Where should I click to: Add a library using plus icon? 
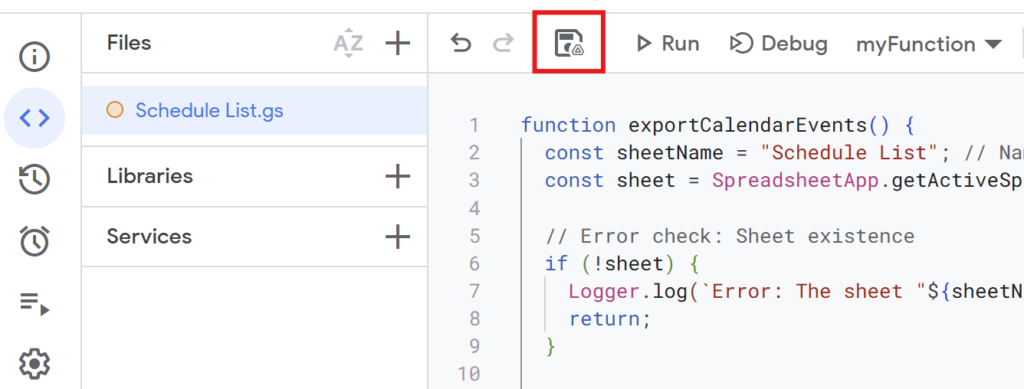click(397, 176)
